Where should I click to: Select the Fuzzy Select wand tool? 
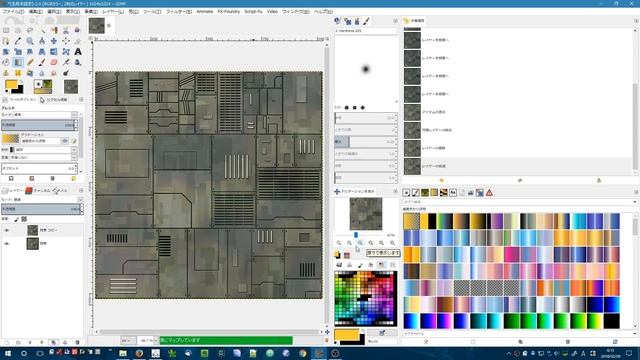(42, 30)
